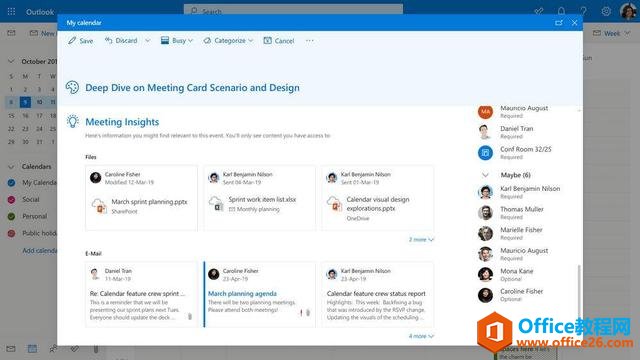640x360 pixels.
Task: Open March sprint planning.pptx file card
Action: (141, 198)
